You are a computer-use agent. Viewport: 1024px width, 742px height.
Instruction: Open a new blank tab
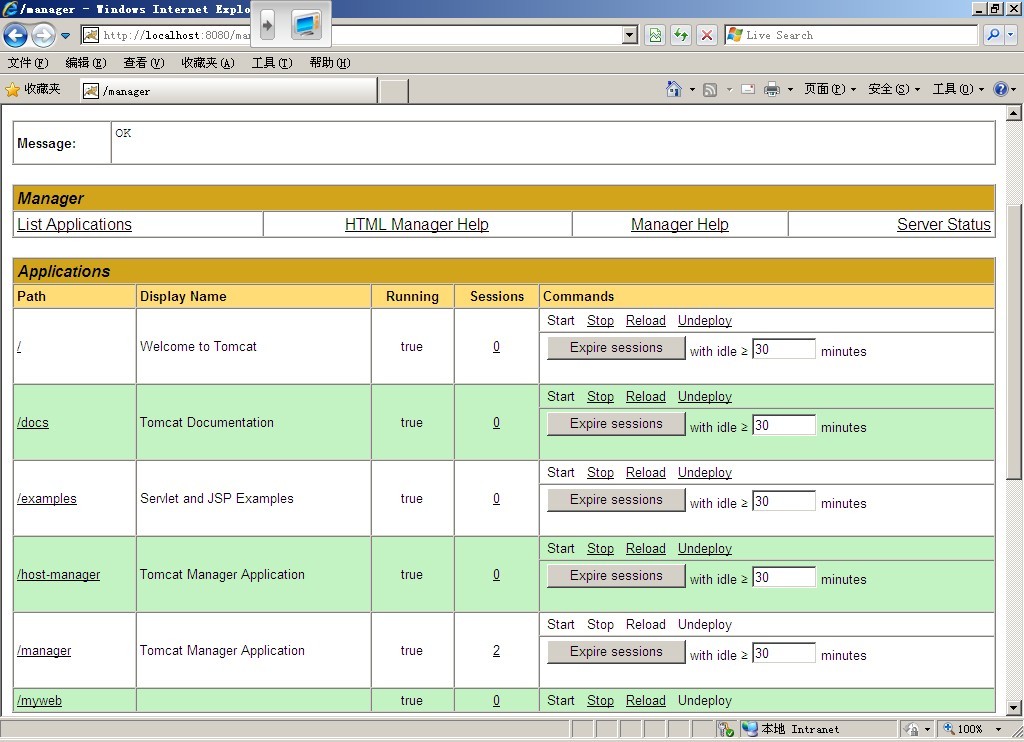click(394, 91)
